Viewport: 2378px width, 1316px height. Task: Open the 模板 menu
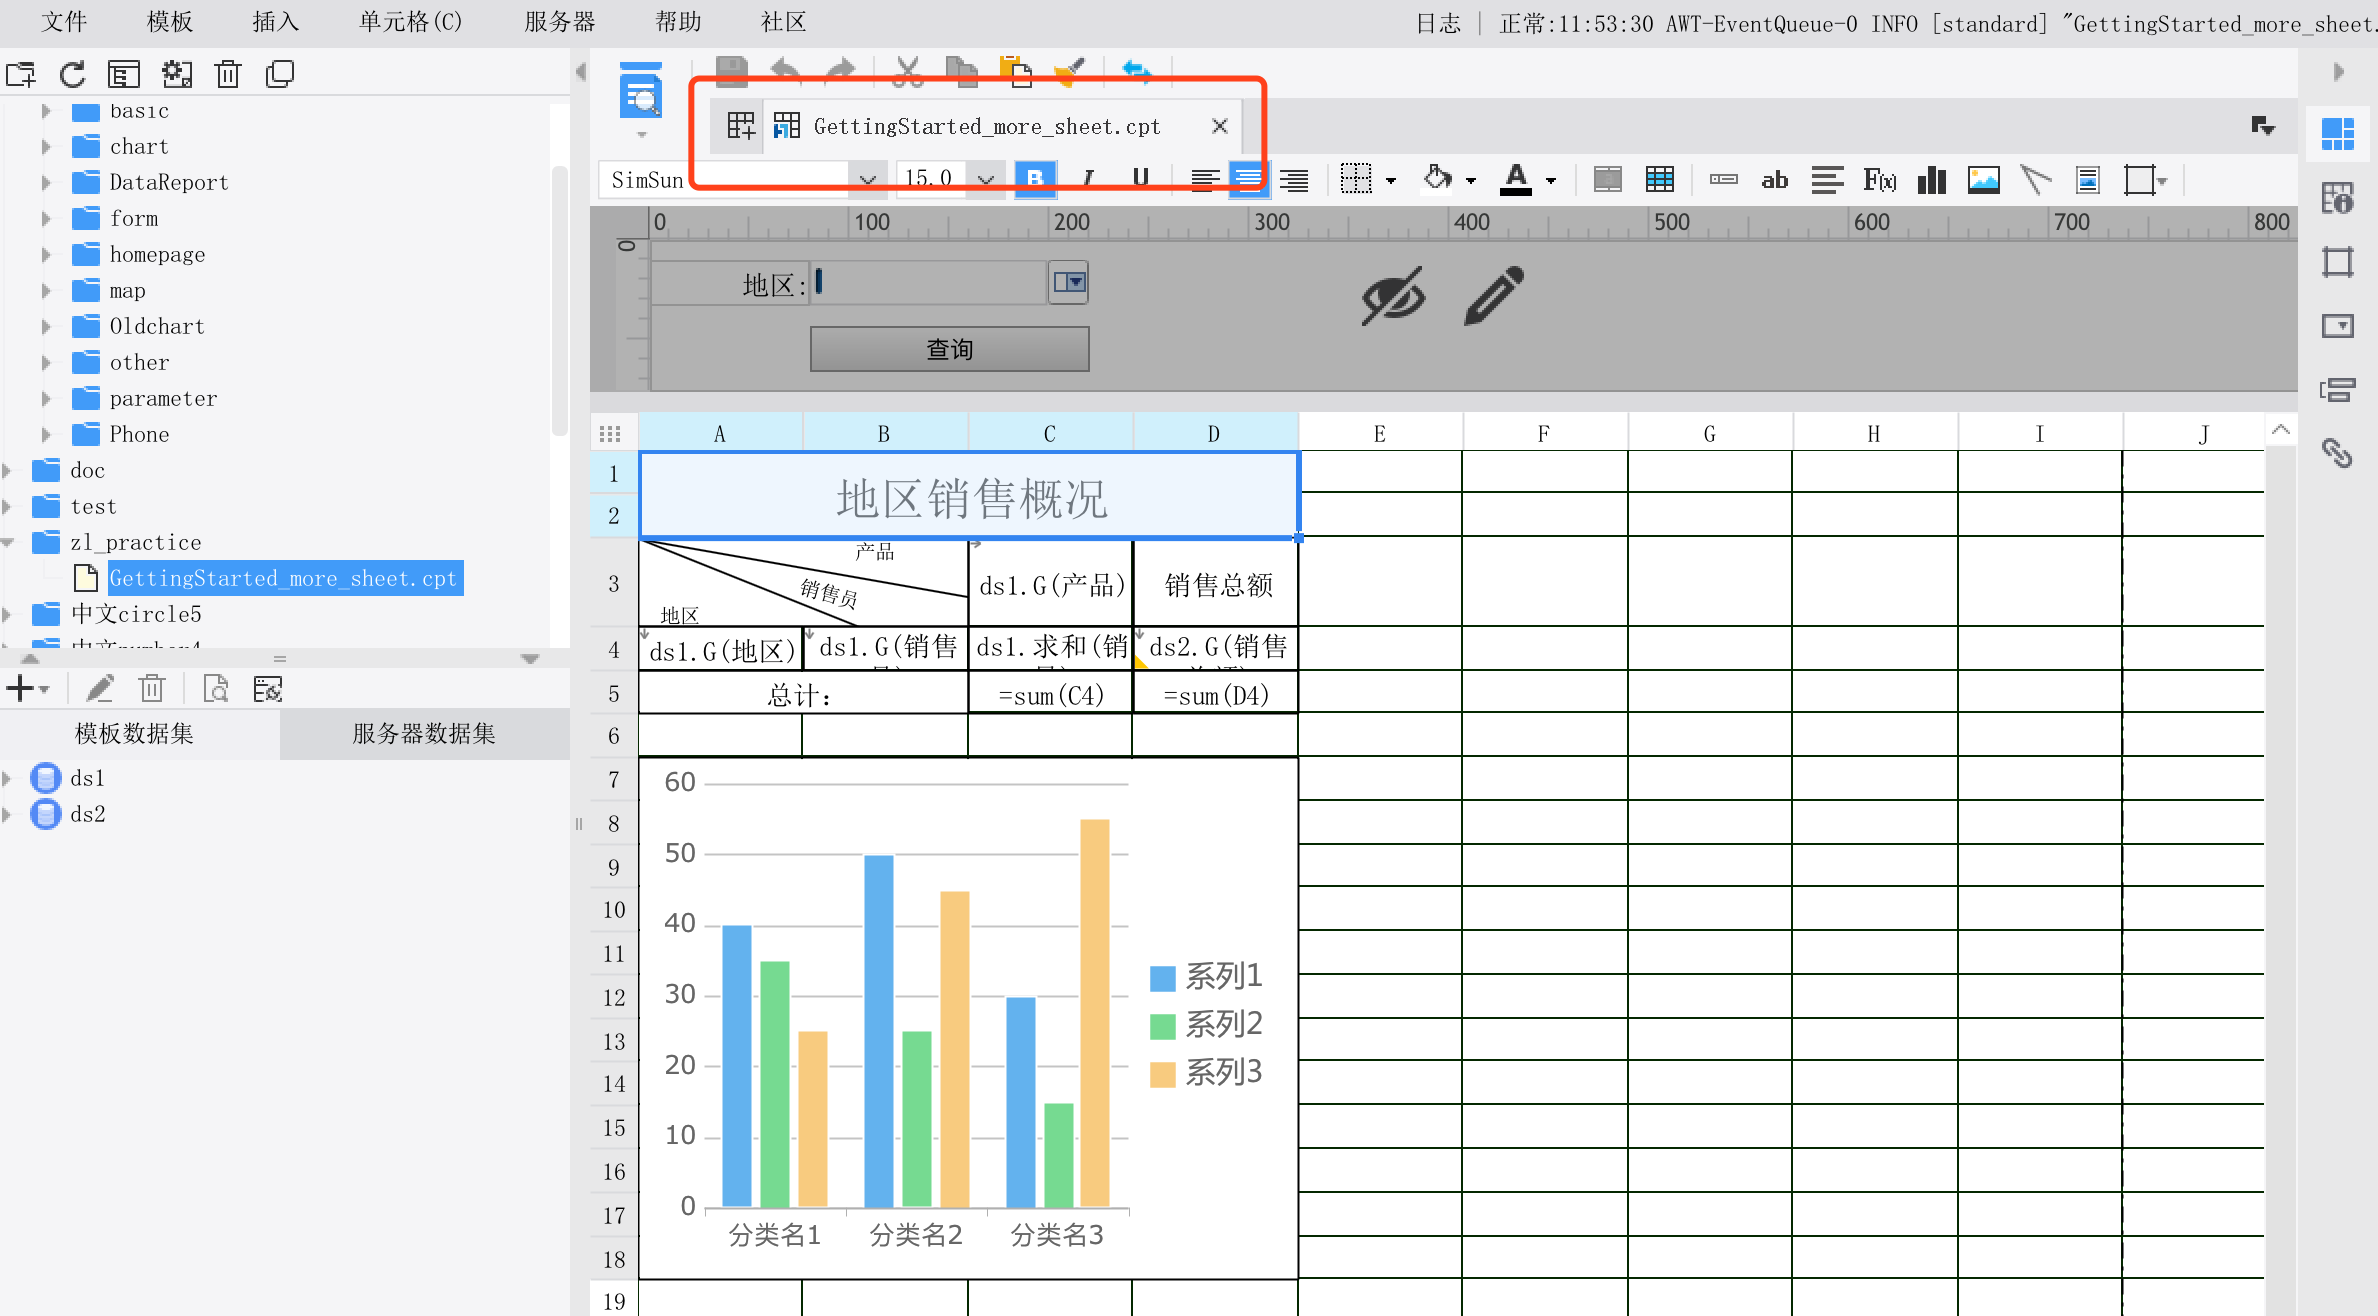(169, 22)
